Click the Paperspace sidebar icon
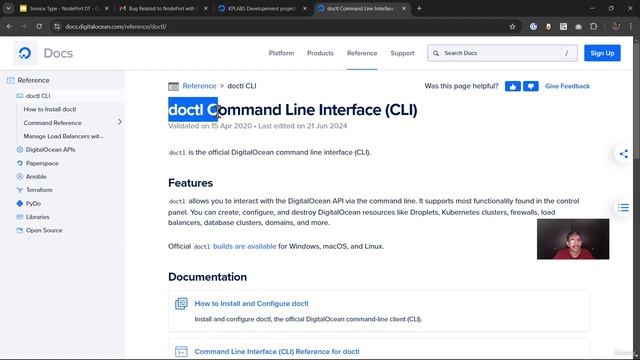The height and width of the screenshot is (360, 640). coord(20,163)
